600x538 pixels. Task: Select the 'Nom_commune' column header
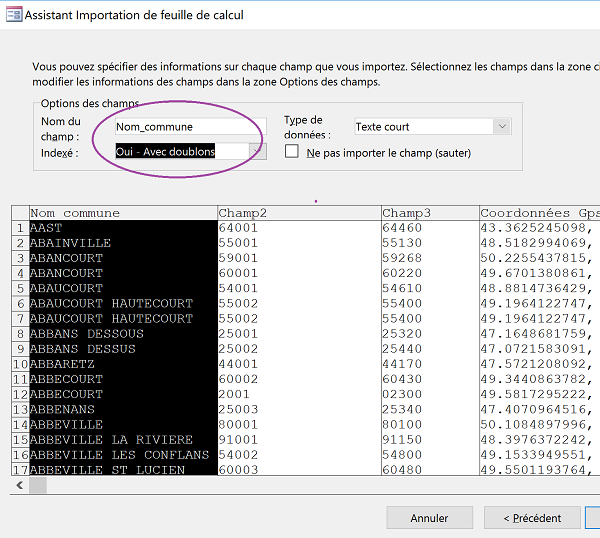123,213
